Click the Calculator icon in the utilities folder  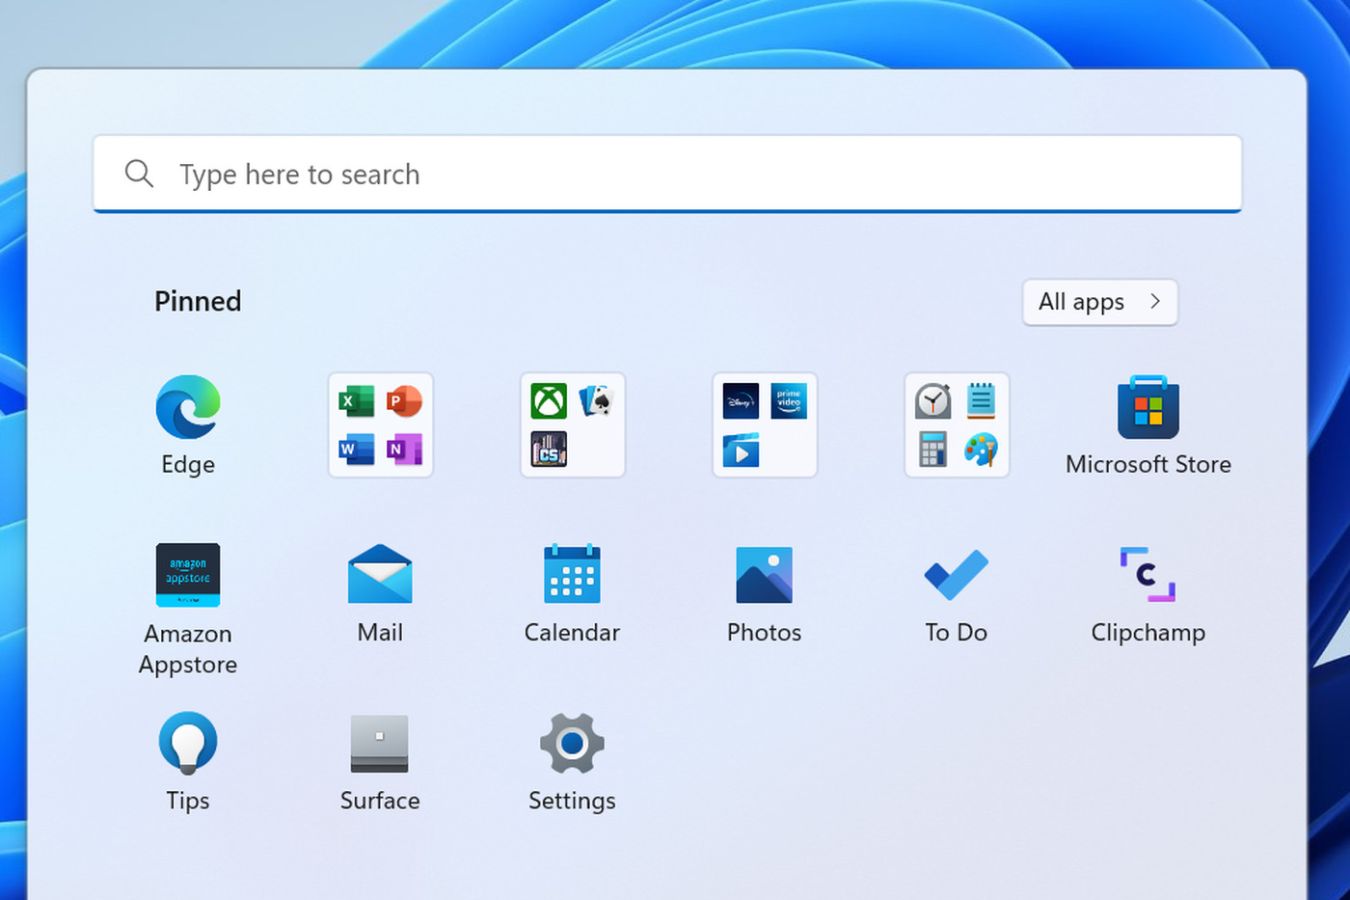933,449
